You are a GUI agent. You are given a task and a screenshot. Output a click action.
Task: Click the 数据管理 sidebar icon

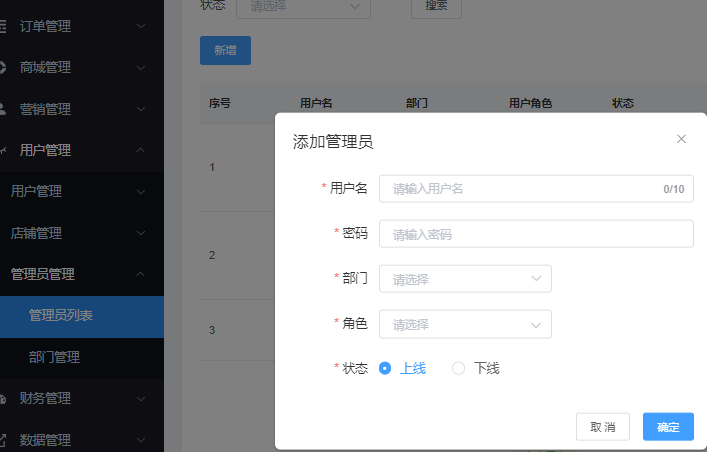3,439
